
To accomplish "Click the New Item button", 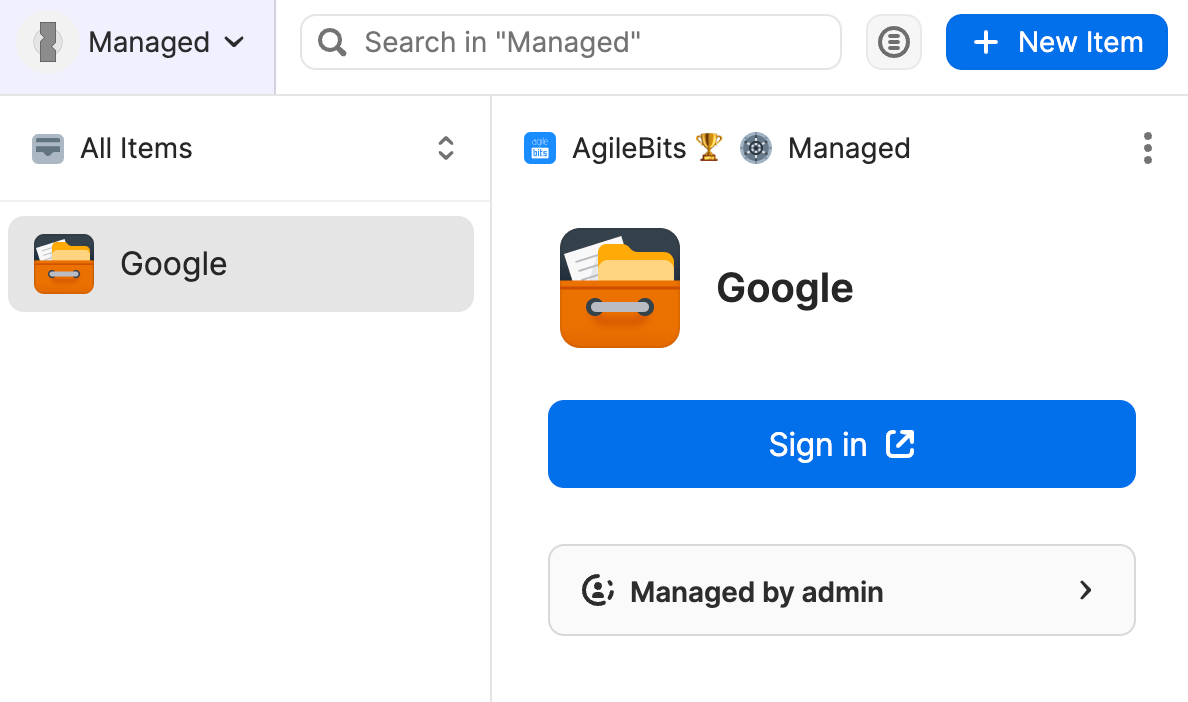I will coord(1056,42).
